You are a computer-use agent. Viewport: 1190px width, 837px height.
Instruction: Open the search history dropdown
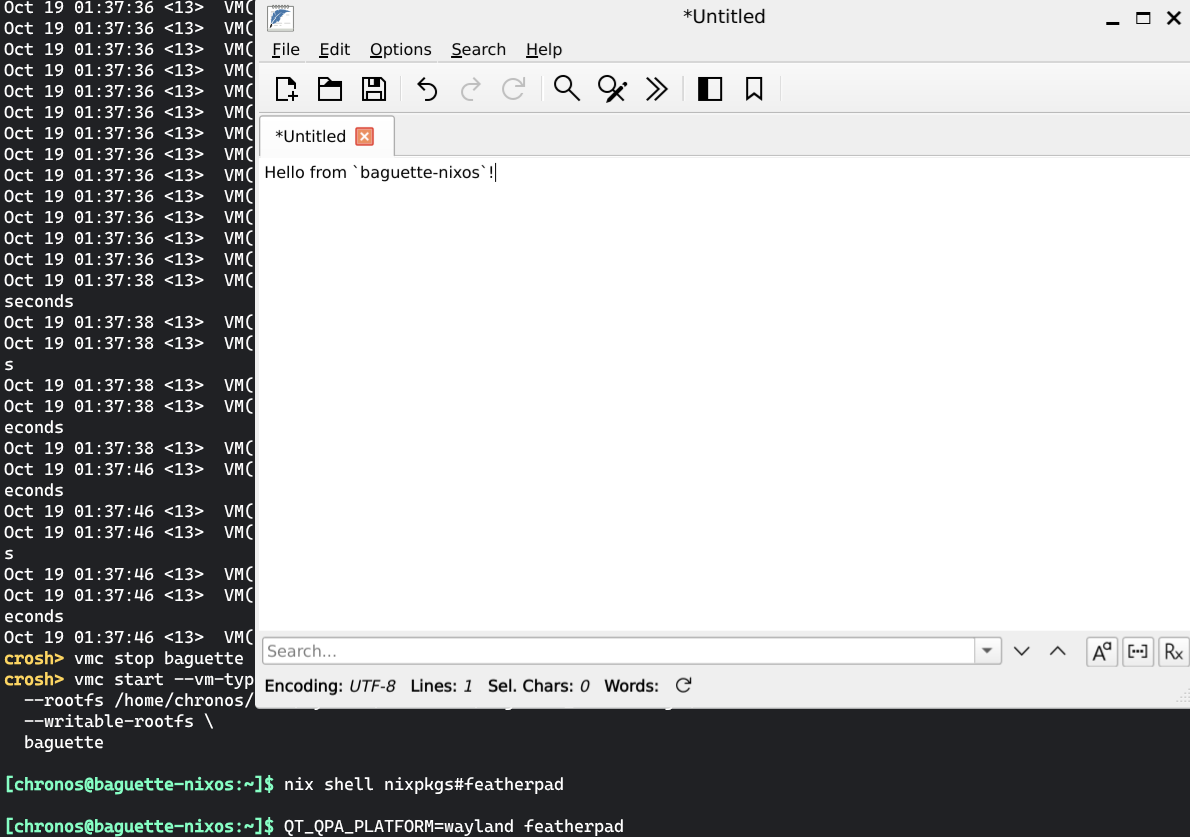tap(987, 650)
